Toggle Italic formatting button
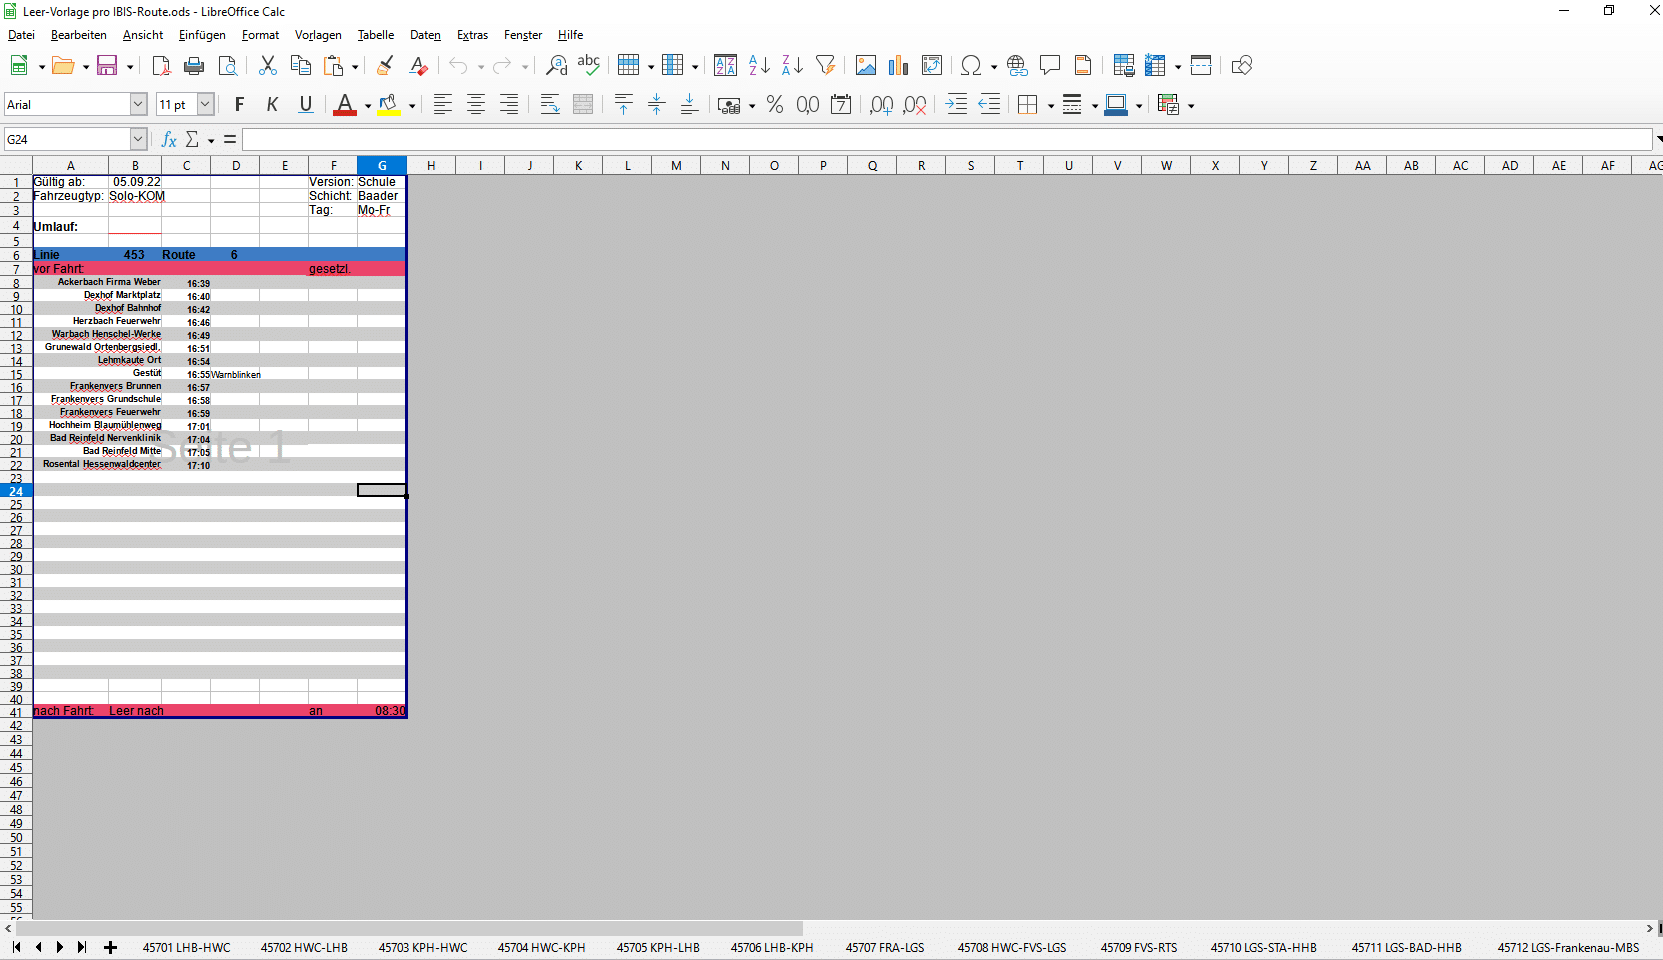1663x960 pixels. 272,105
